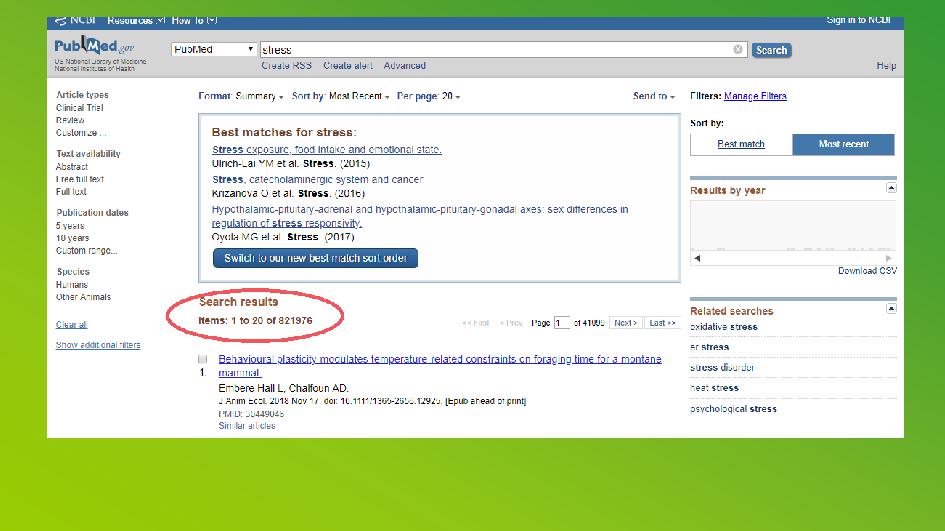
Task: Go to the Next results page
Action: (x=626, y=323)
